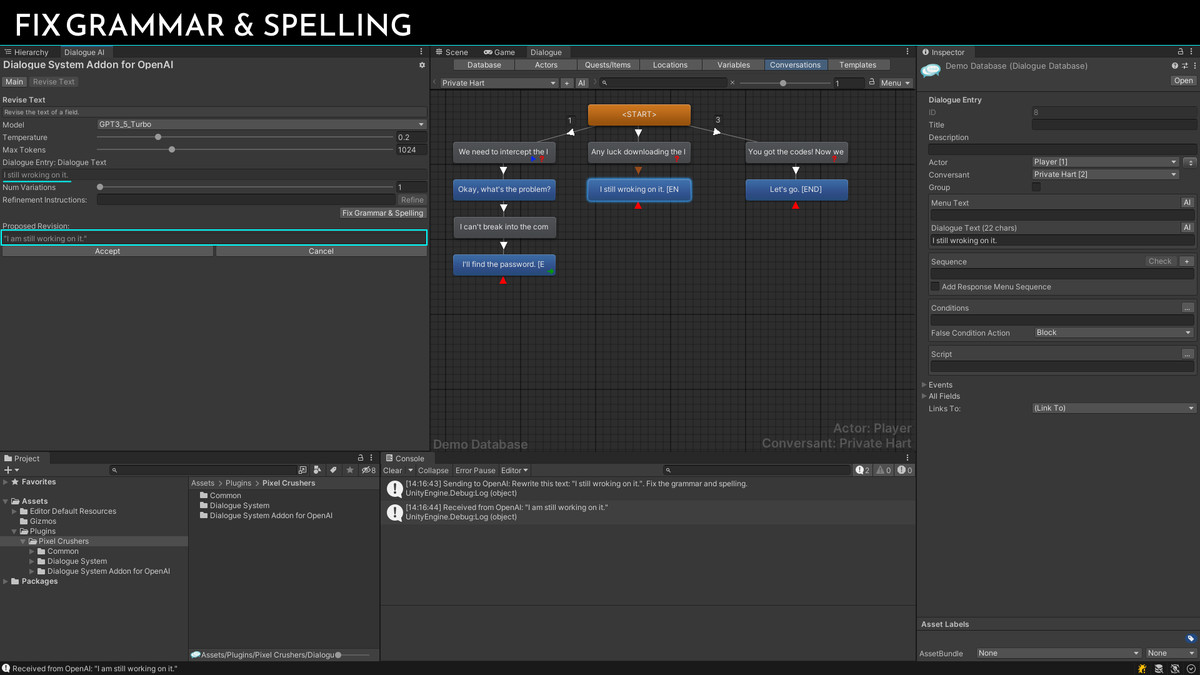Toggle the Inspector lock icon
The image size is (1200, 675).
pyautogui.click(x=1181, y=52)
